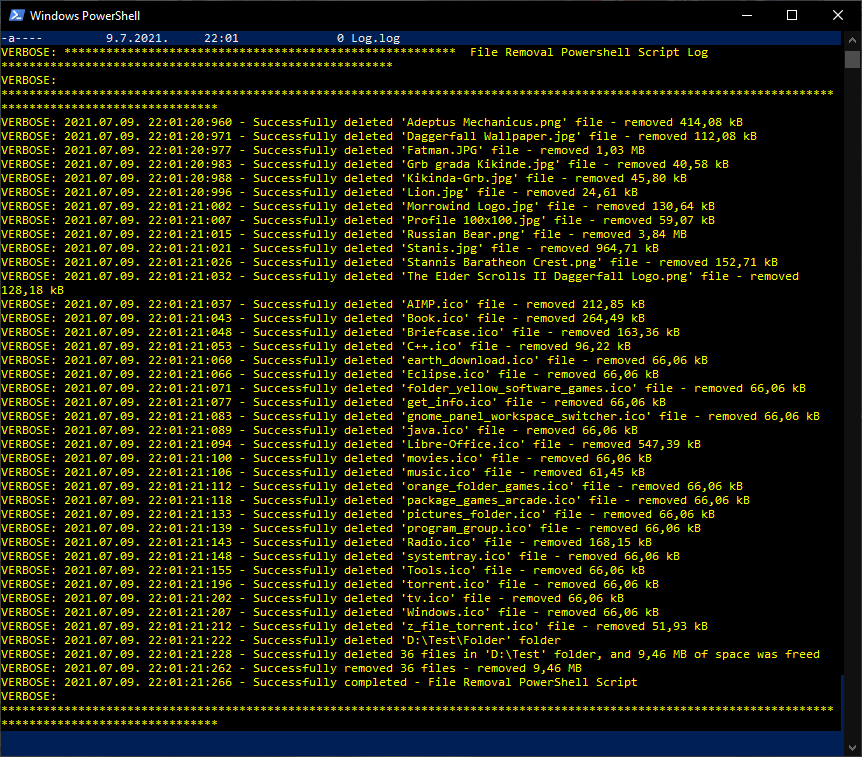The image size is (862, 757).
Task: Click the 'Adeptus Mechanicus.png' deletion entry
Action: 400,122
